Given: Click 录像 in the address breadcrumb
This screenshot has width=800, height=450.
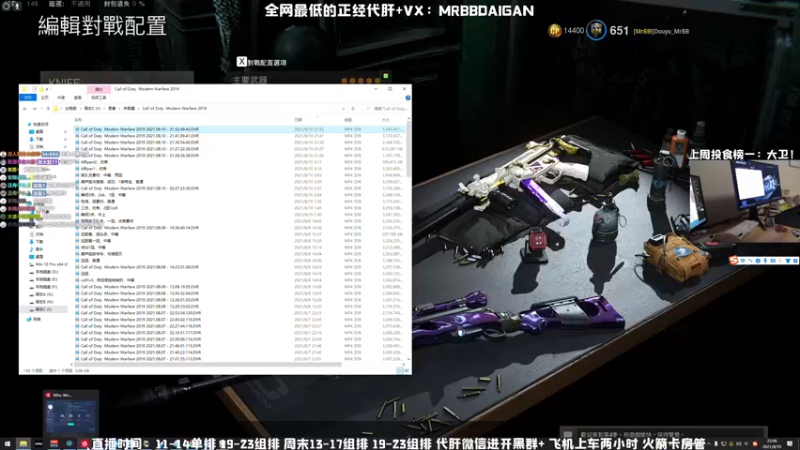Looking at the screenshot, I should pos(112,109).
